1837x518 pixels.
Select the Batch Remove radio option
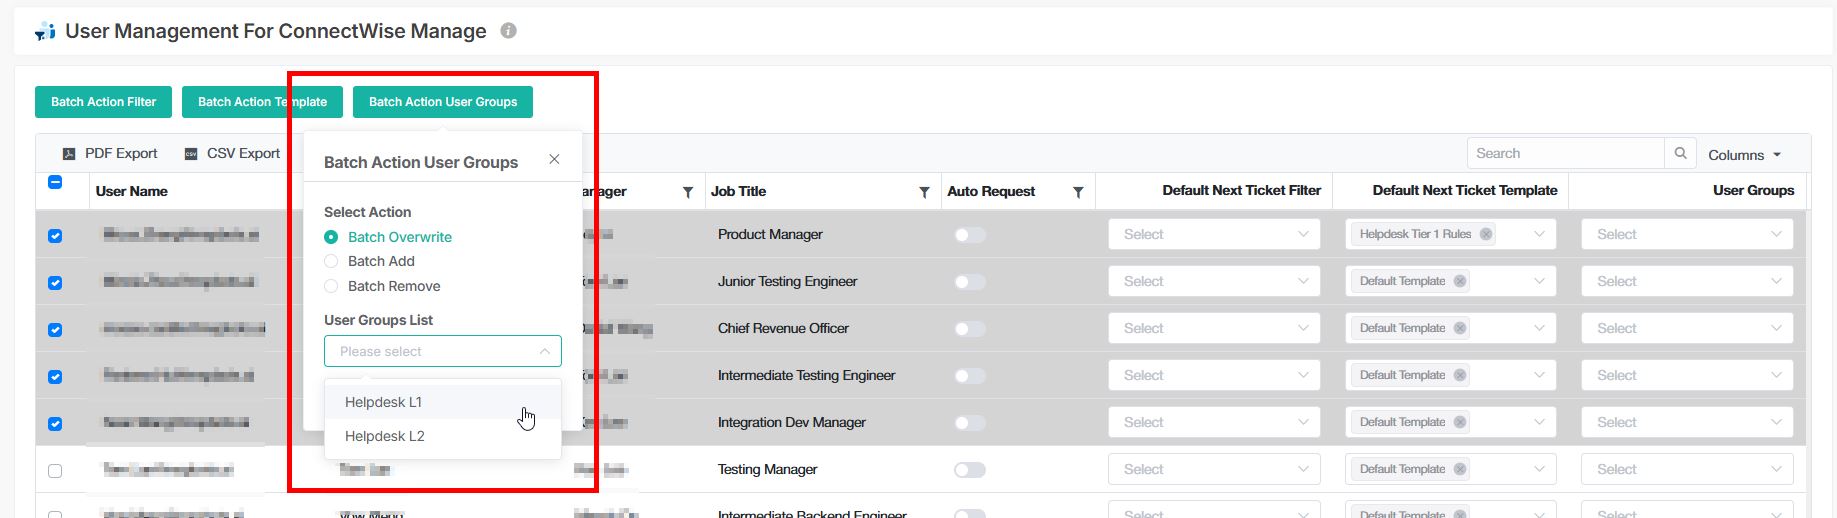(331, 286)
